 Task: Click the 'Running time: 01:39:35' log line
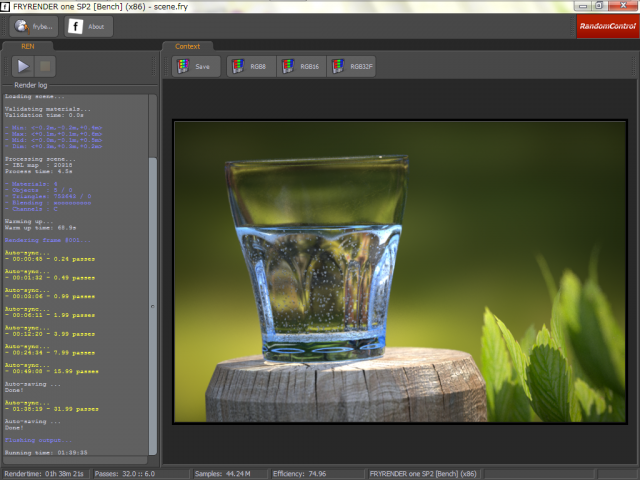click(46, 452)
